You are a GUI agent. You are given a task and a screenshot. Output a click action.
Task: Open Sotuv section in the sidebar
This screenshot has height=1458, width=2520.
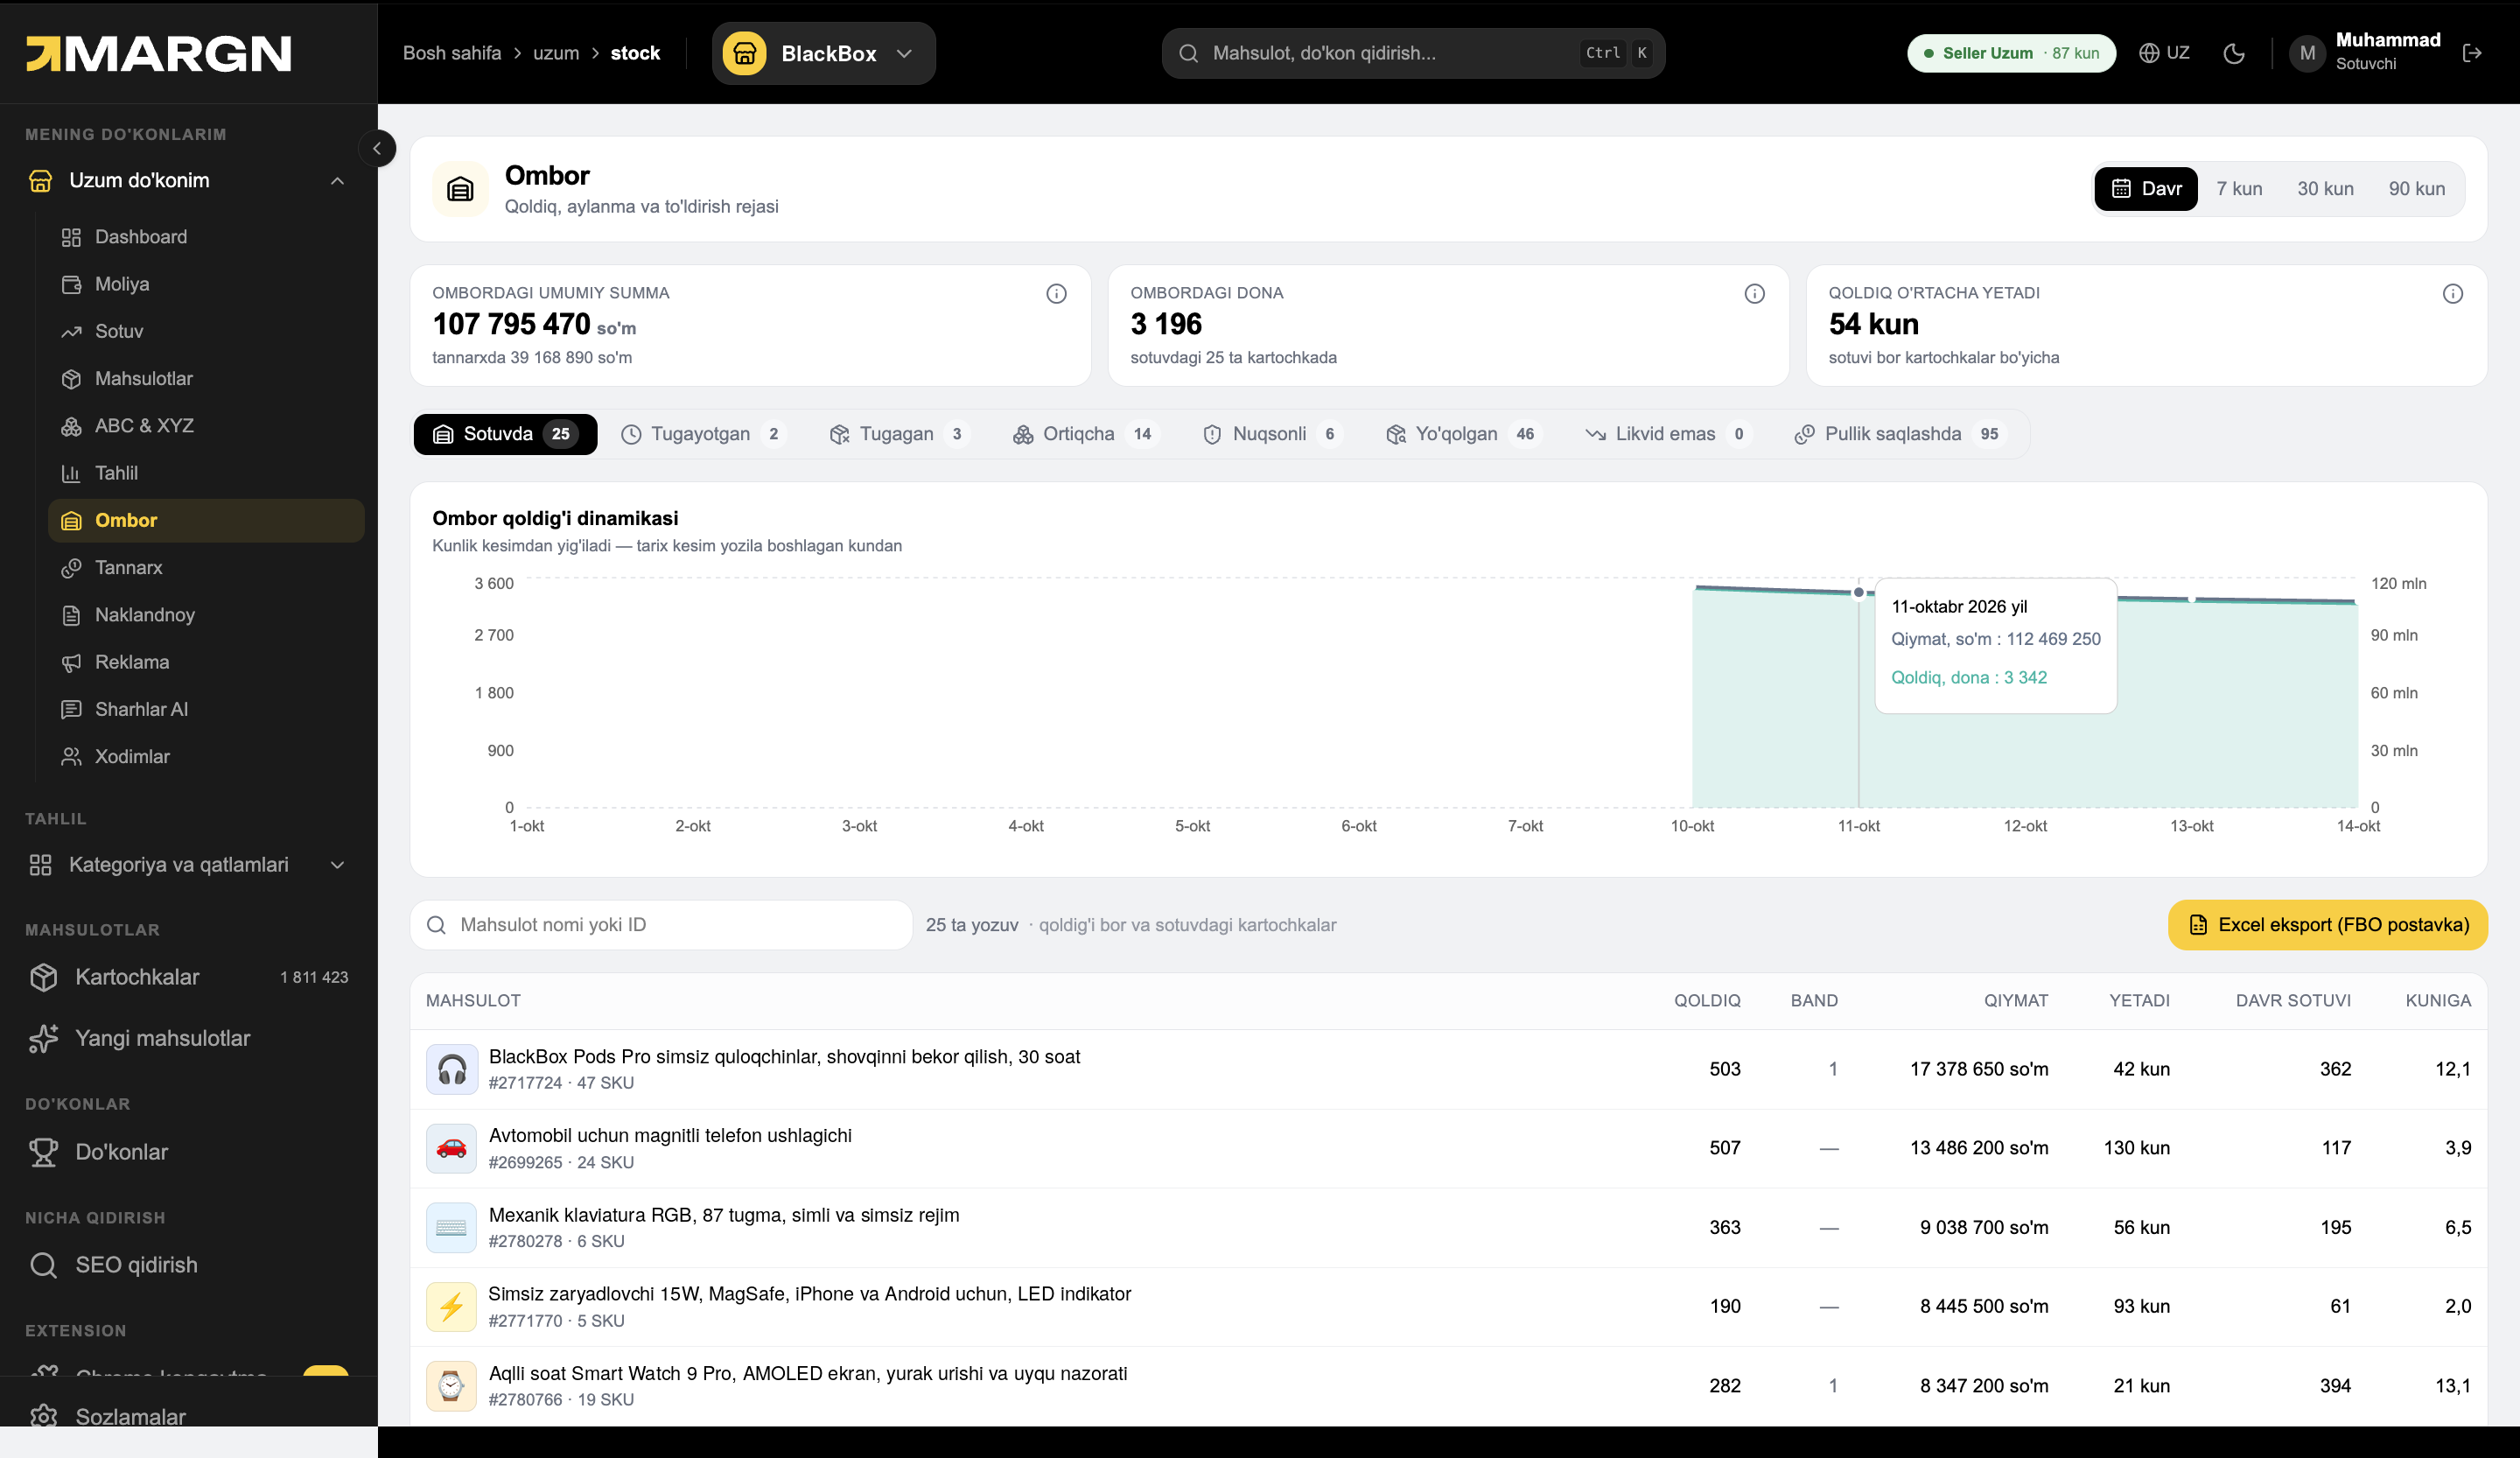206,331
